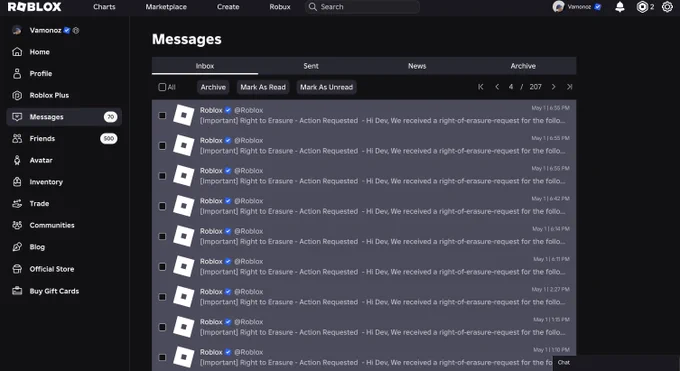Click the Roblox Plus icon in sidebar

17,95
